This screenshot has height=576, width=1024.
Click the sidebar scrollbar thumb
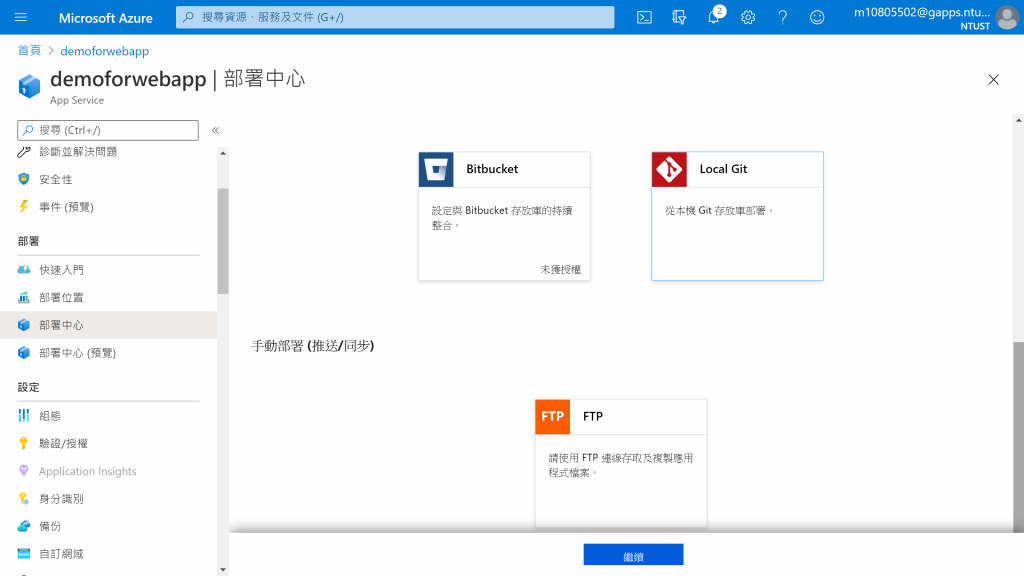[223, 241]
